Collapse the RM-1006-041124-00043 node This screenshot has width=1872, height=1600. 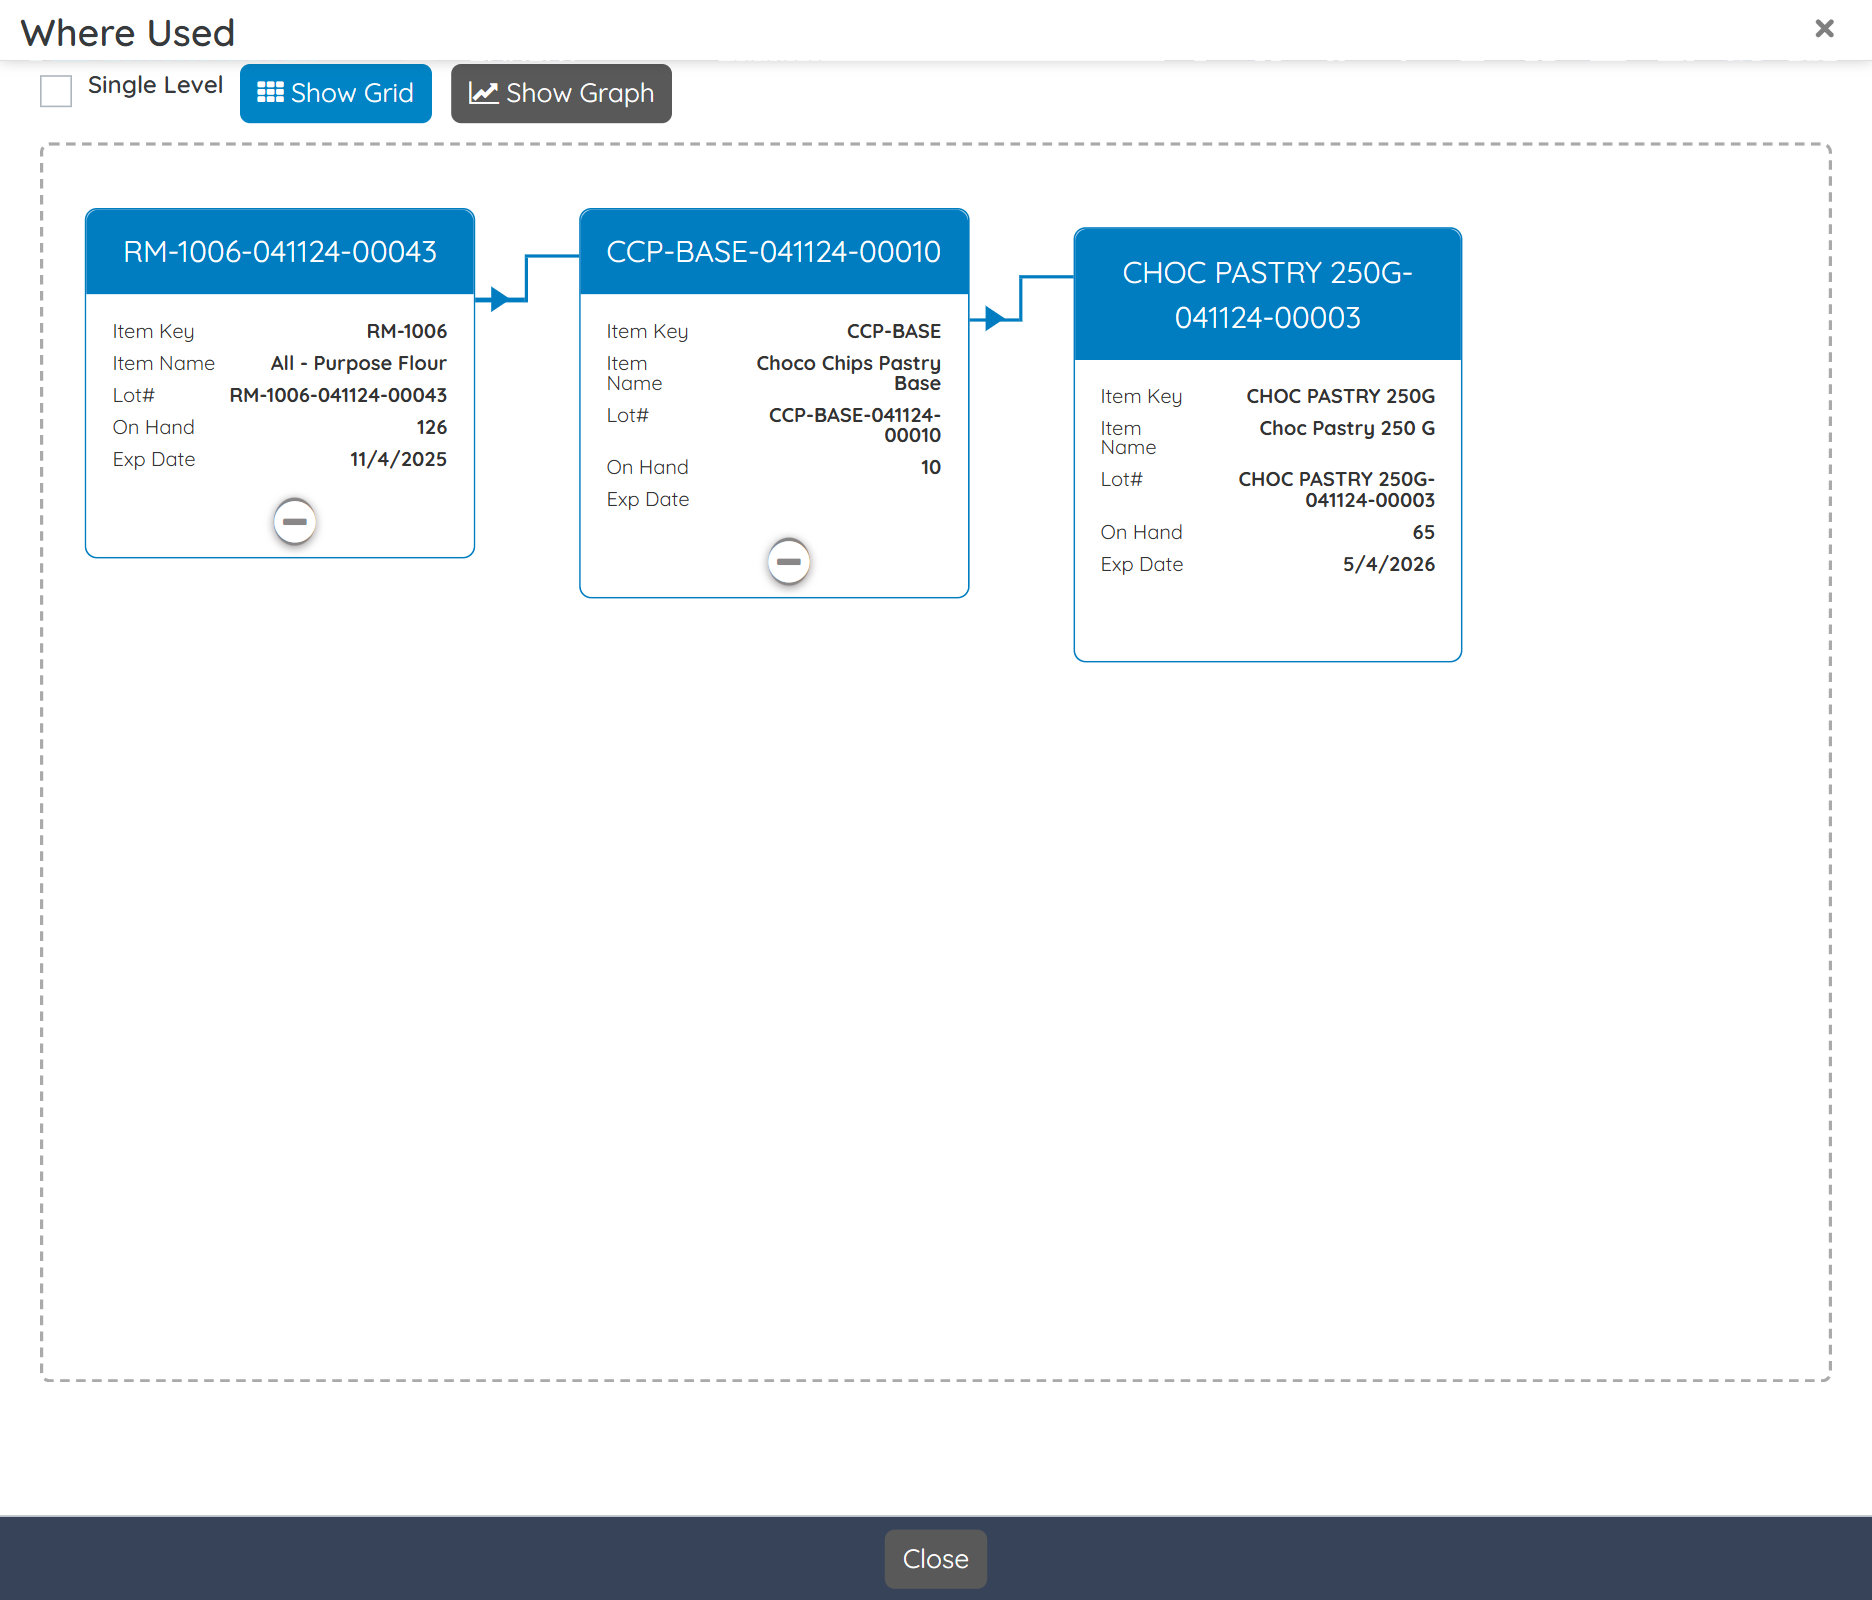pyautogui.click(x=295, y=521)
